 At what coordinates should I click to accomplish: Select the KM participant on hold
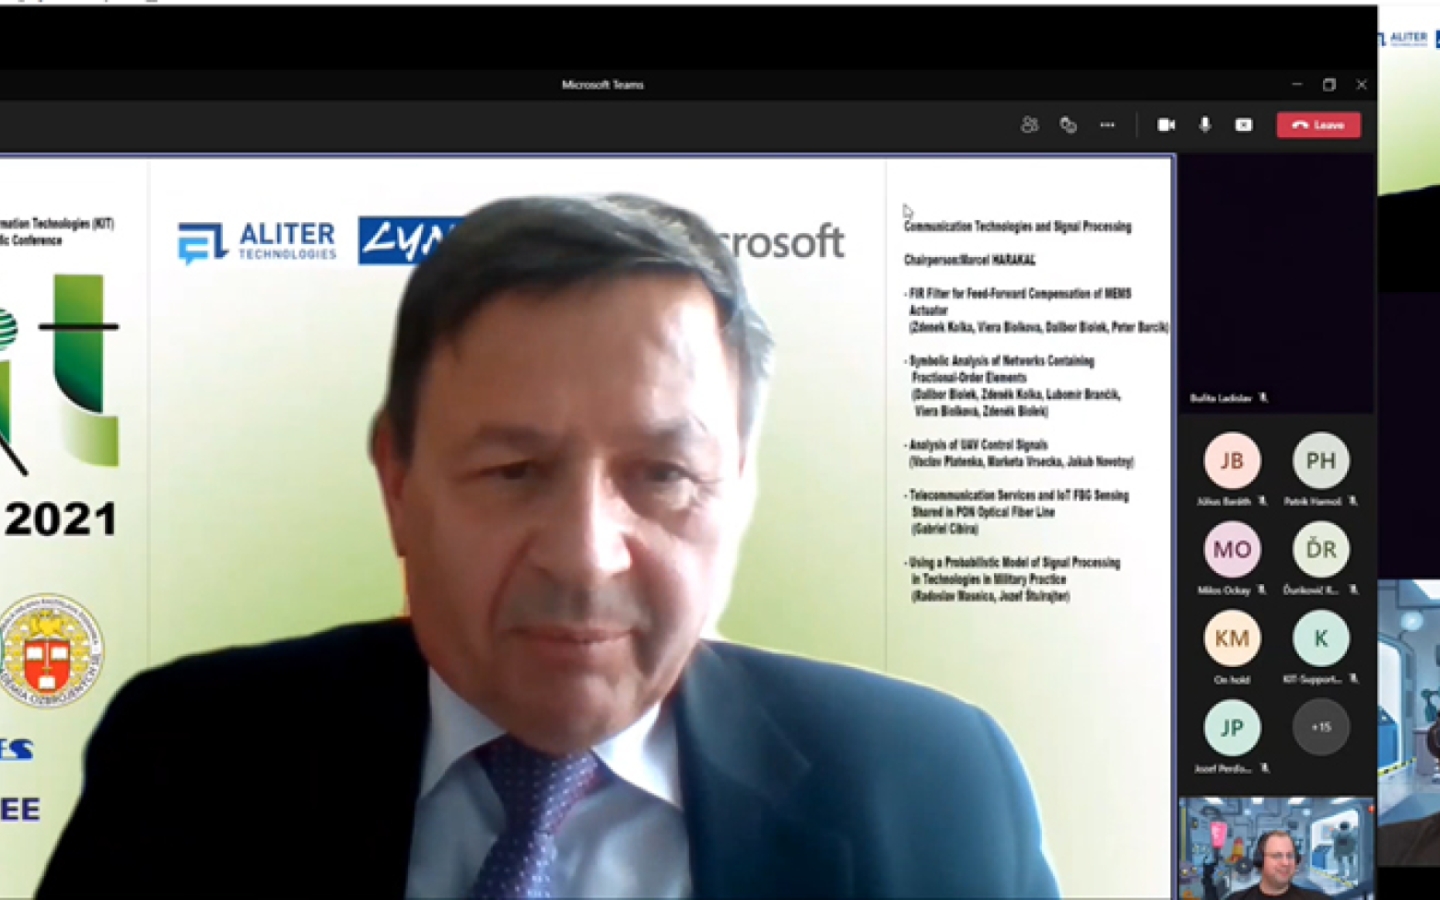click(1232, 638)
